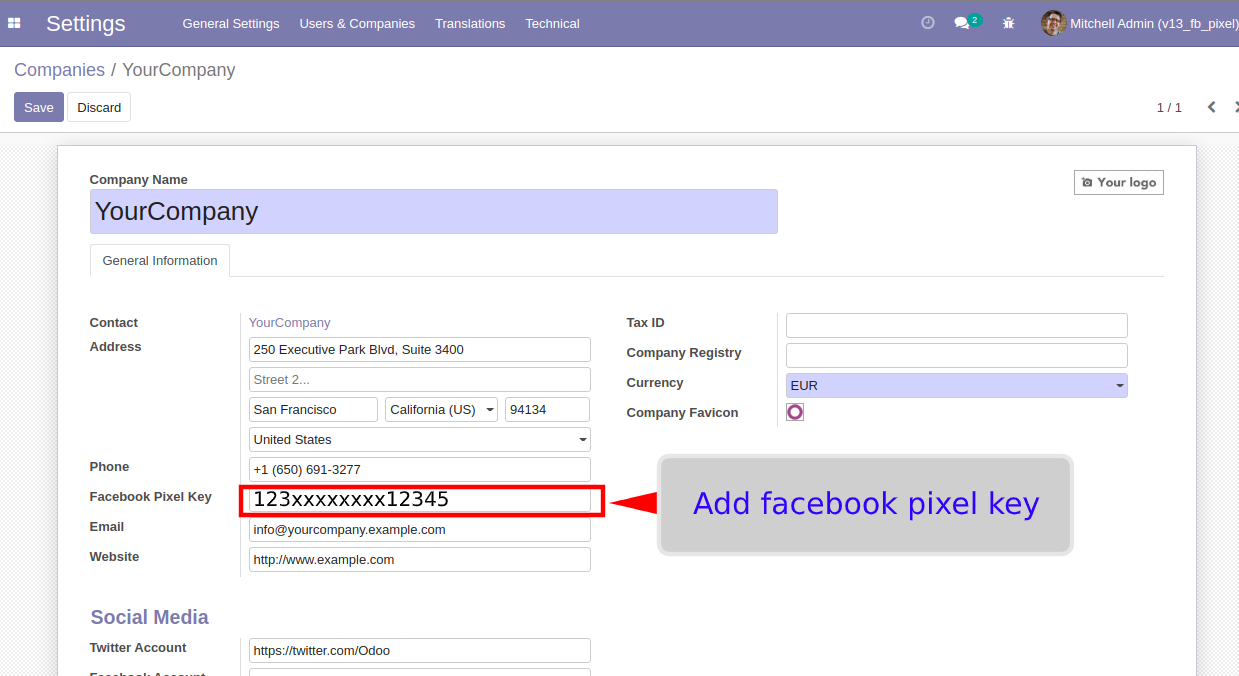Click the YourCompany breadcrumb text
The image size is (1239, 676).
(x=179, y=70)
